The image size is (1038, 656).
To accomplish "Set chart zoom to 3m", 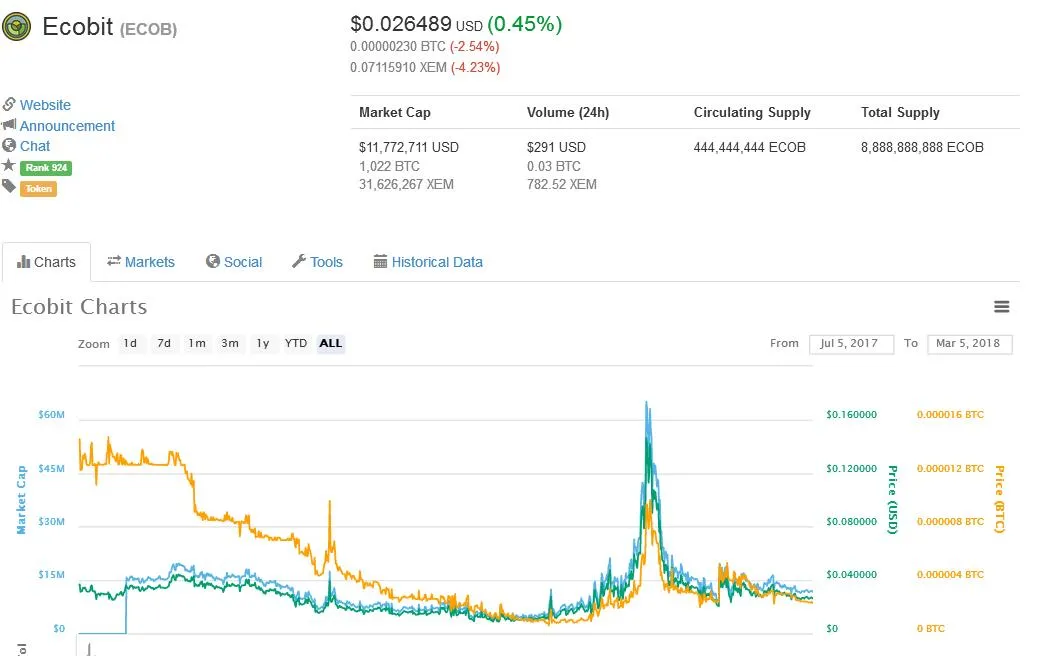I will tap(230, 344).
